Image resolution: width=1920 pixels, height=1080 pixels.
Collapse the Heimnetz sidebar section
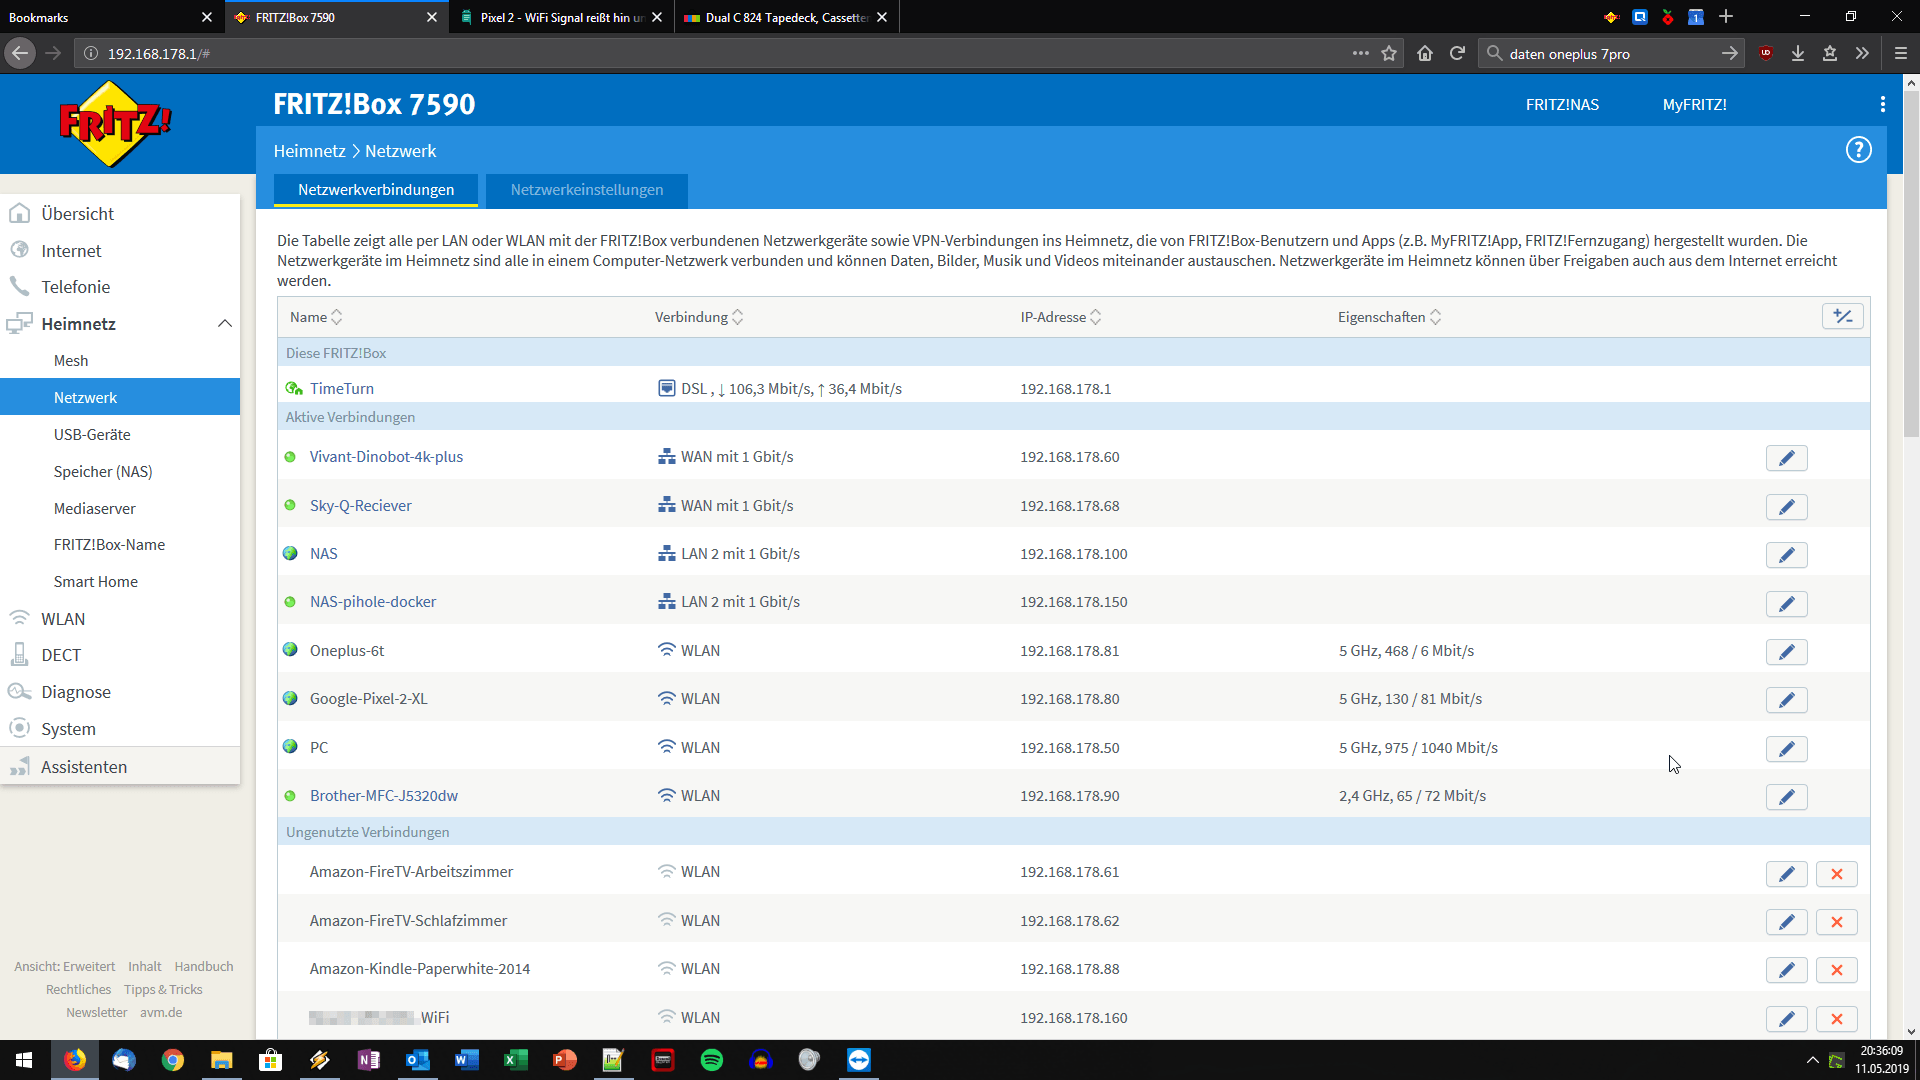225,324
